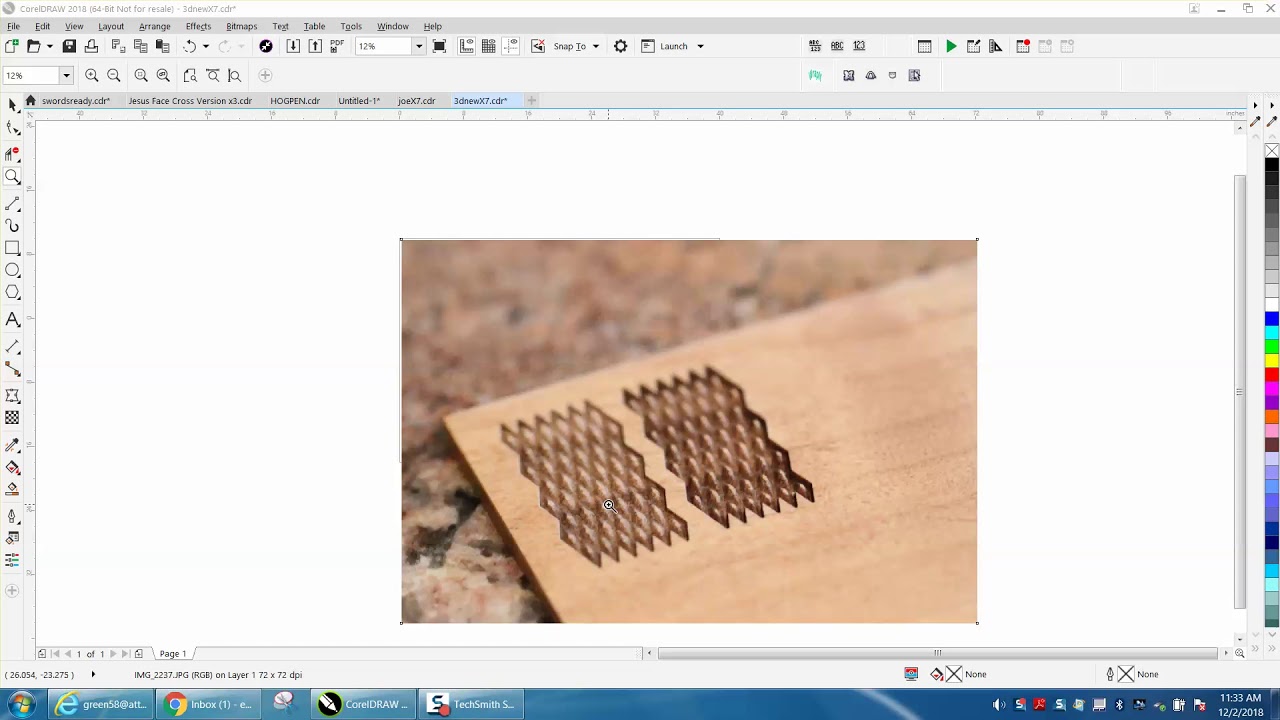
Task: Select the Transparency checkerboard tool
Action: point(12,418)
